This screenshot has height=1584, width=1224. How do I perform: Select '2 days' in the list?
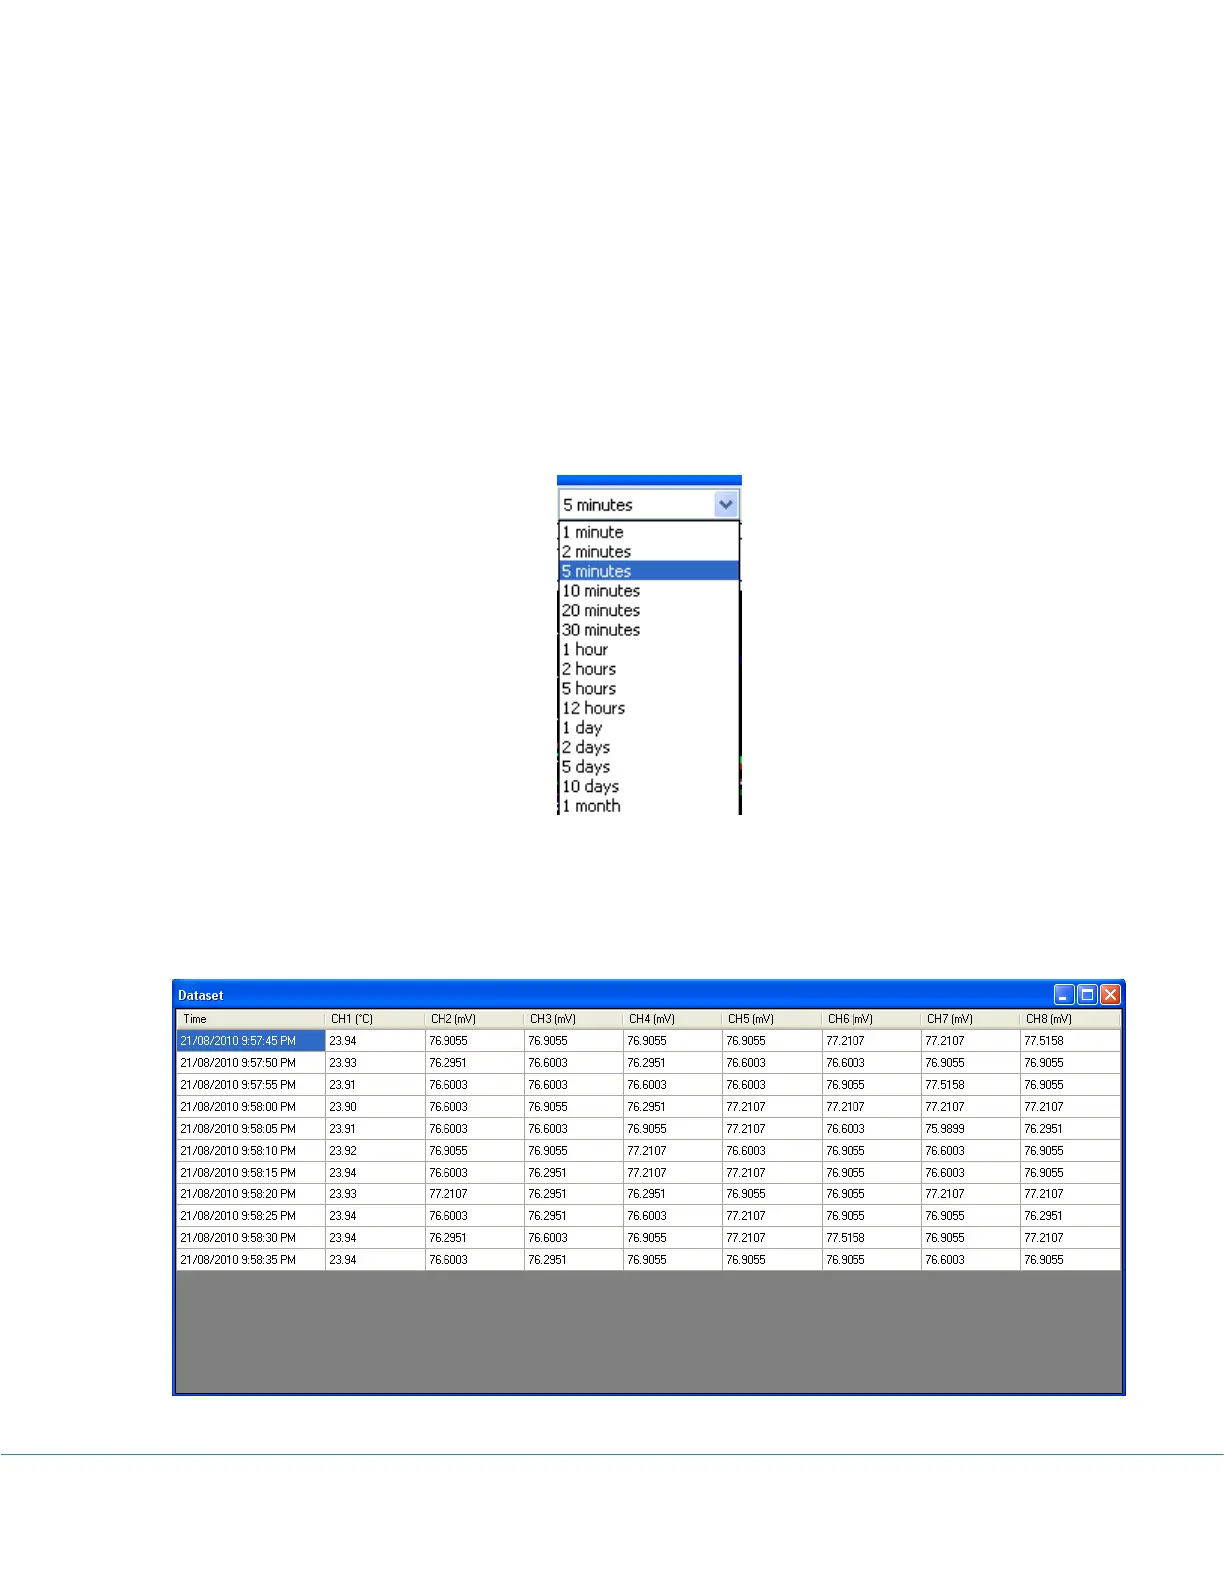648,747
